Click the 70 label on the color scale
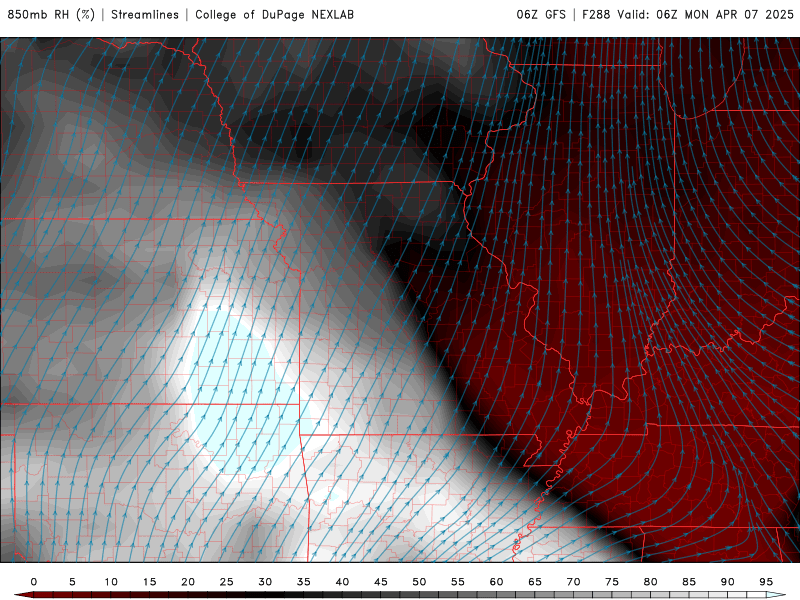This screenshot has height=600, width=800. coord(573,582)
